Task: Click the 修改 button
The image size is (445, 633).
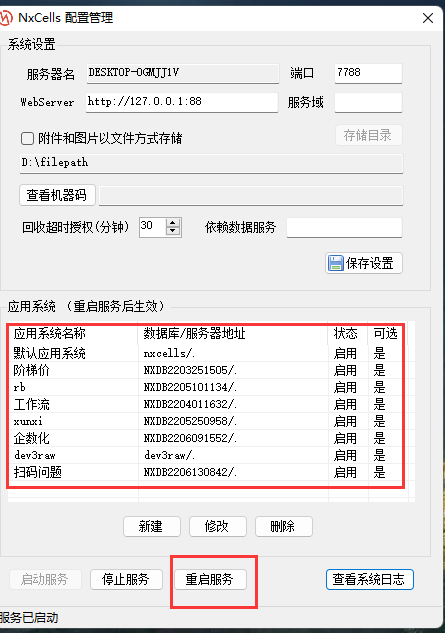Action: tap(218, 526)
